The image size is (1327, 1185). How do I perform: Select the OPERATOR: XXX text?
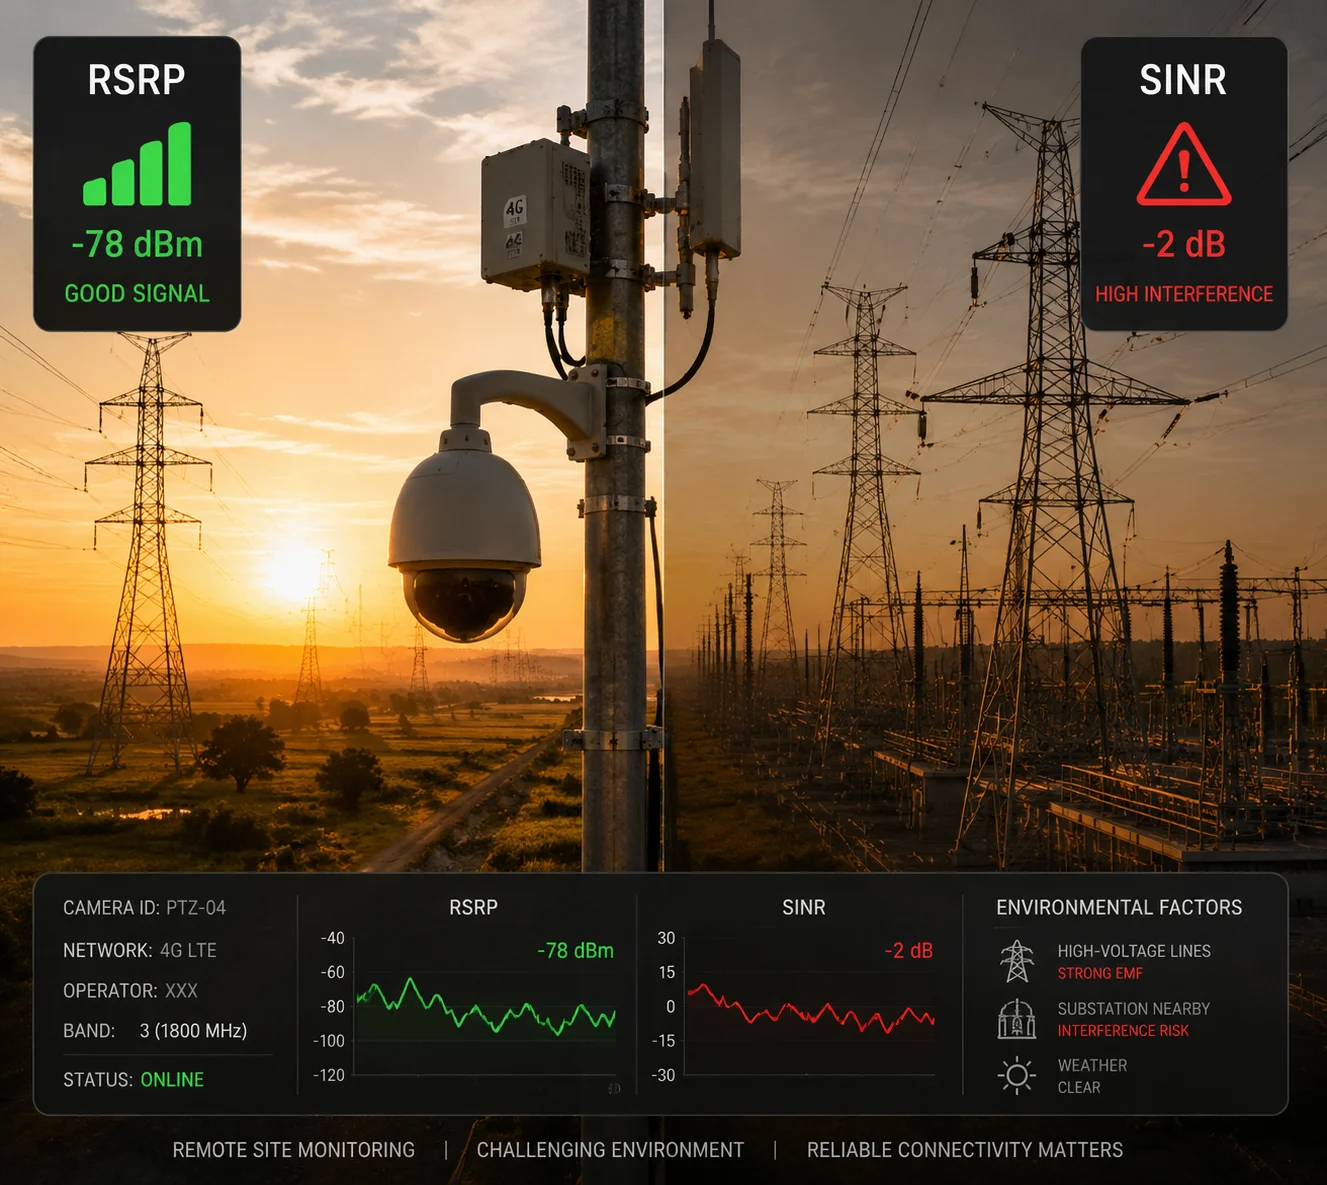130,991
